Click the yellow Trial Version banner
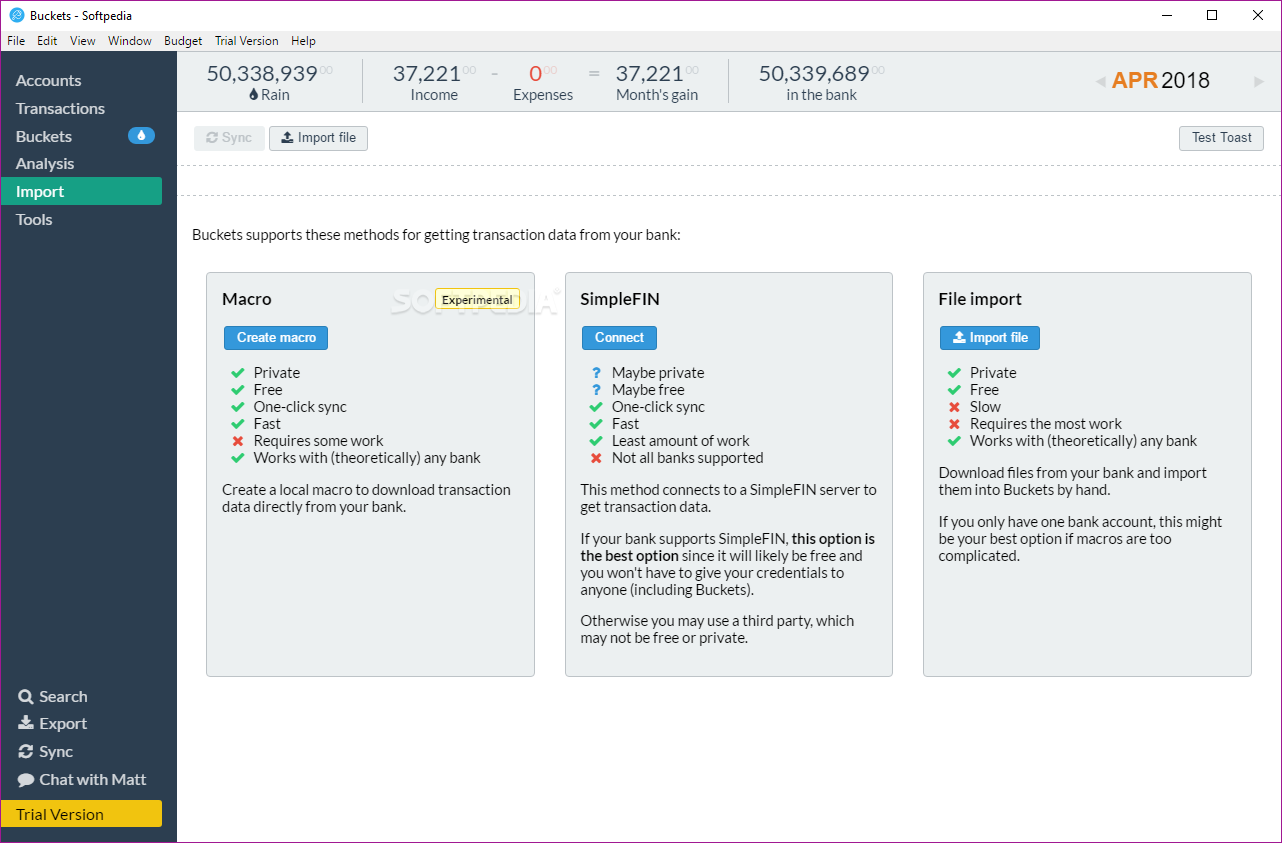The height and width of the screenshot is (843, 1282). [81, 814]
